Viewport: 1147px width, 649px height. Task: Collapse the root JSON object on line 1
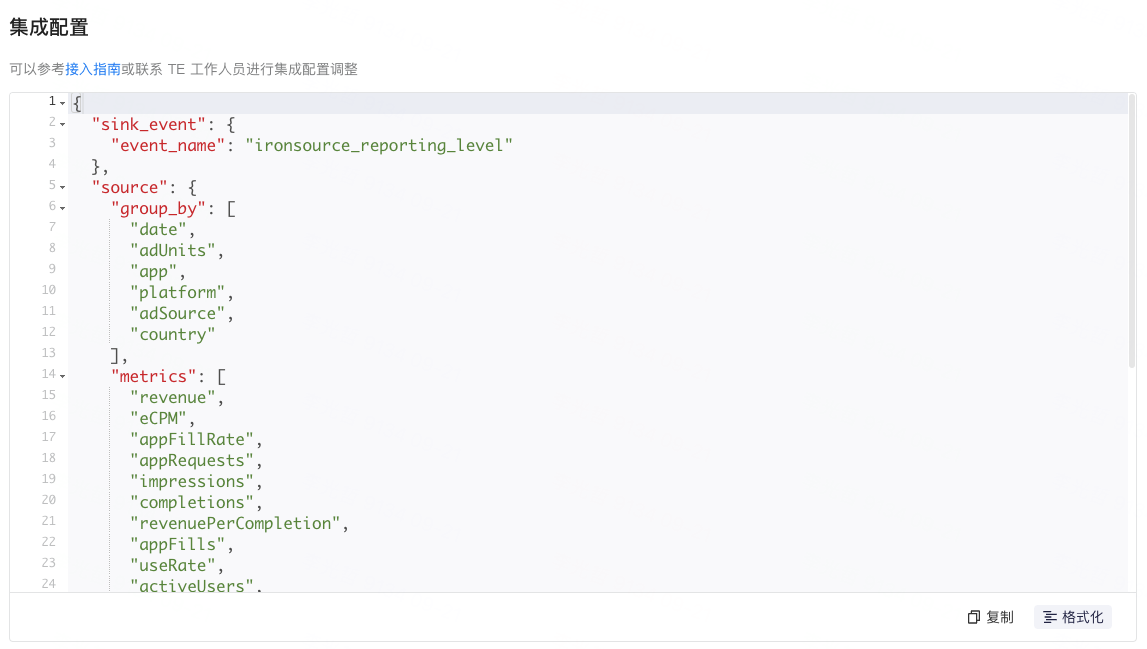[x=62, y=102]
